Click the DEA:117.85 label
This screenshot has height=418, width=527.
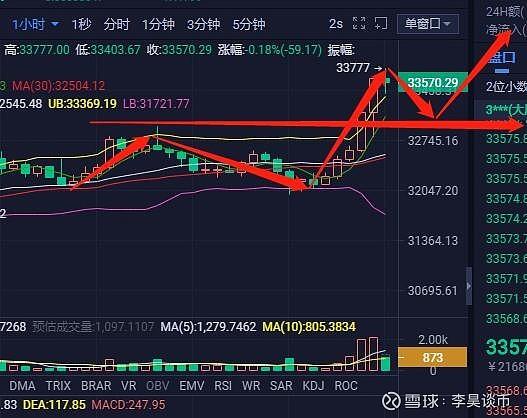(x=54, y=405)
